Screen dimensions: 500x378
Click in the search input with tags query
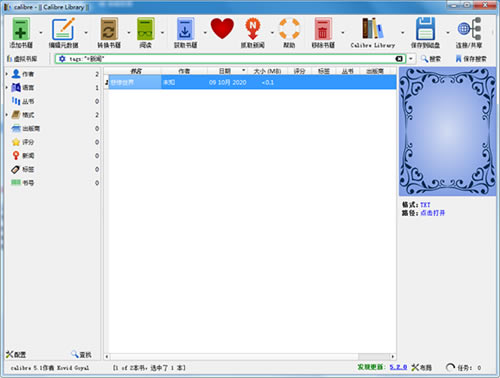coord(230,59)
